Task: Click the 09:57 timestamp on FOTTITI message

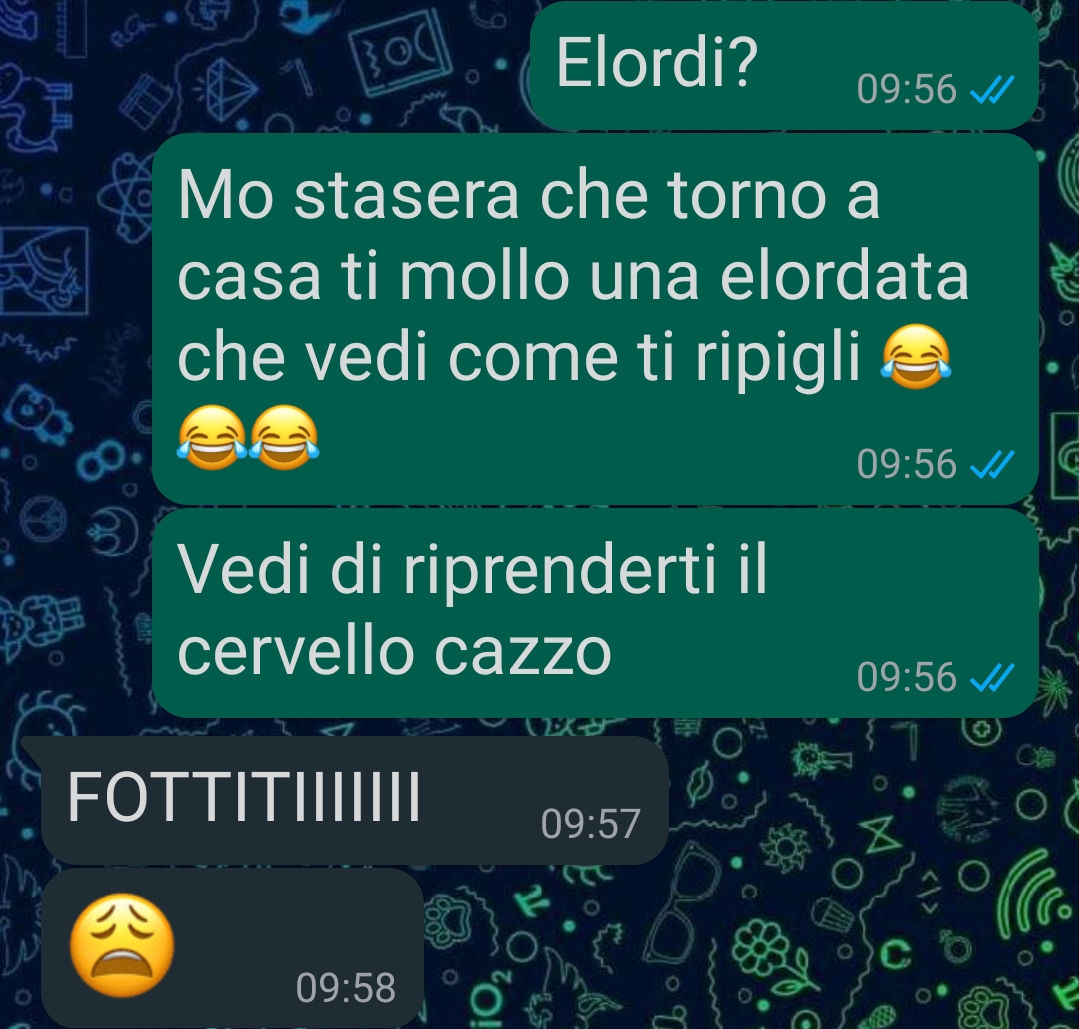Action: pyautogui.click(x=590, y=824)
